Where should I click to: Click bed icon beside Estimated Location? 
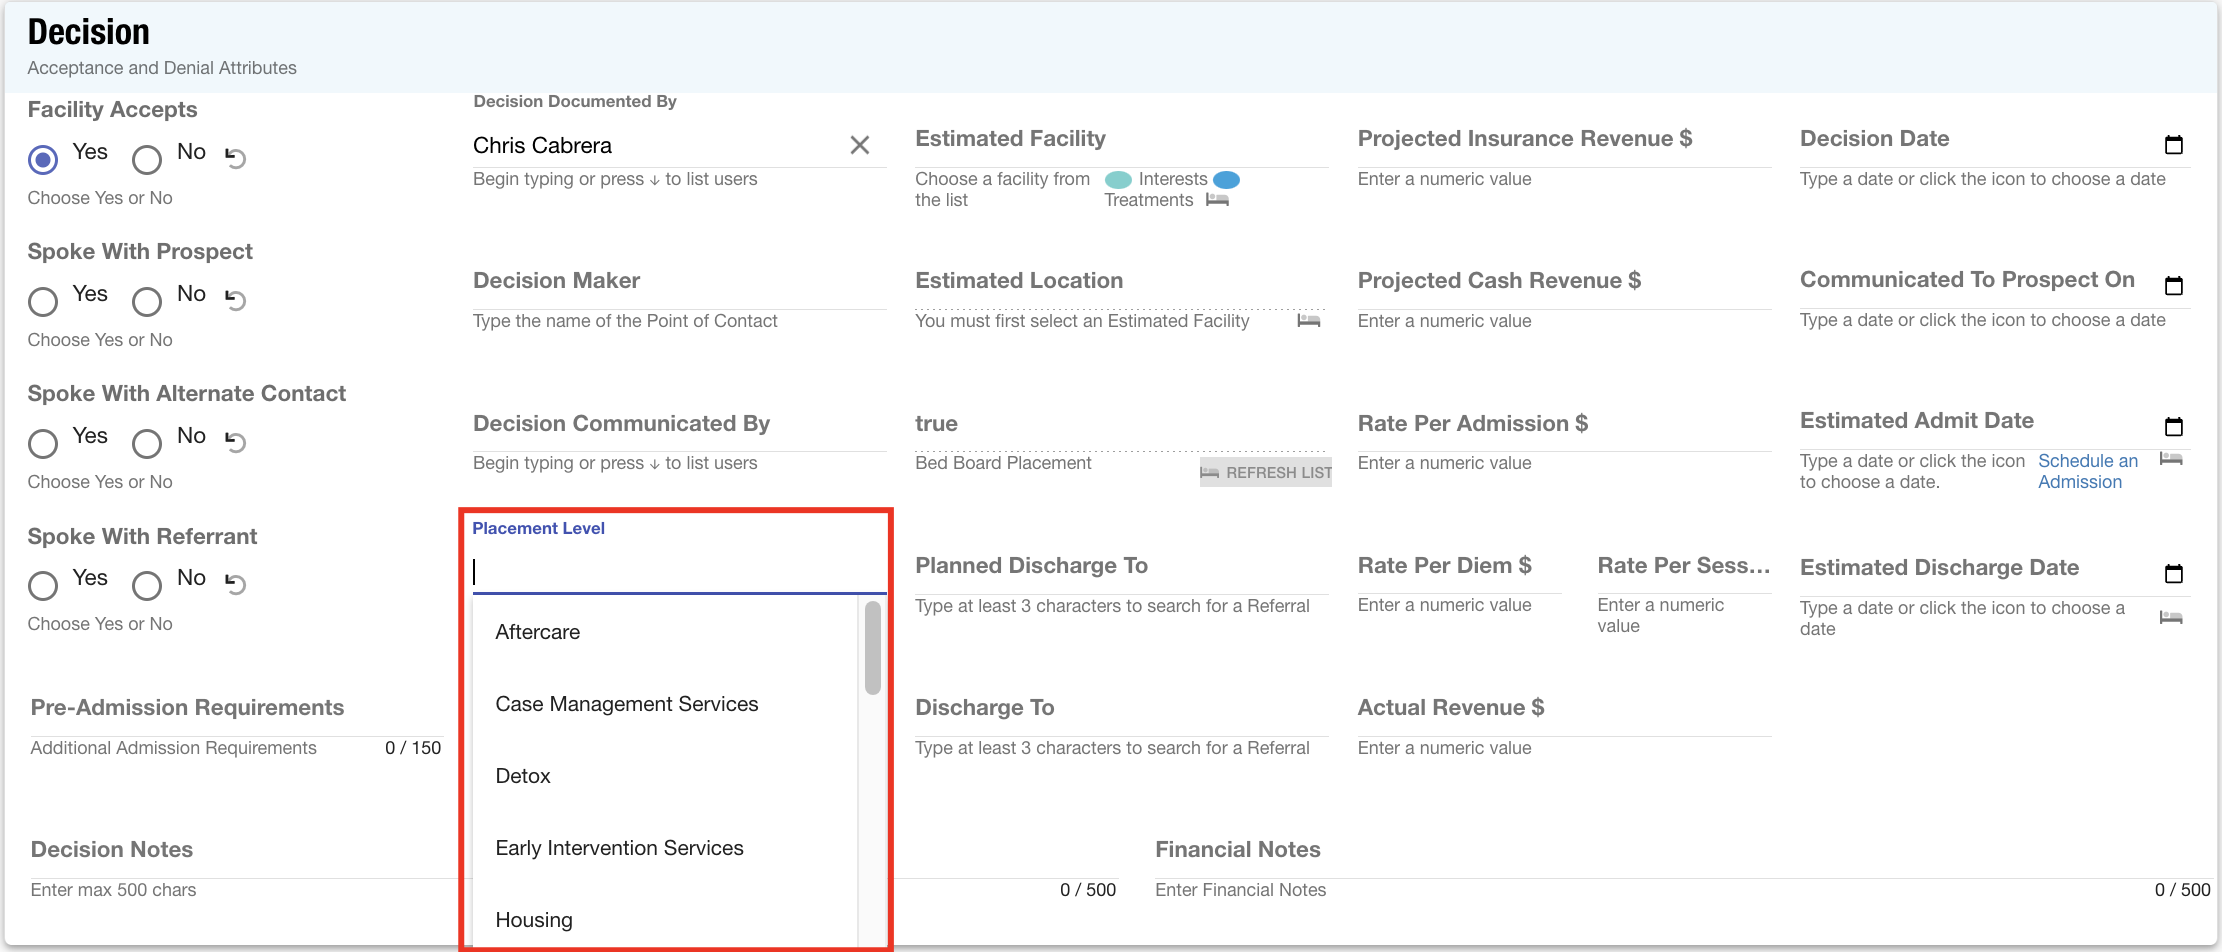1308,321
